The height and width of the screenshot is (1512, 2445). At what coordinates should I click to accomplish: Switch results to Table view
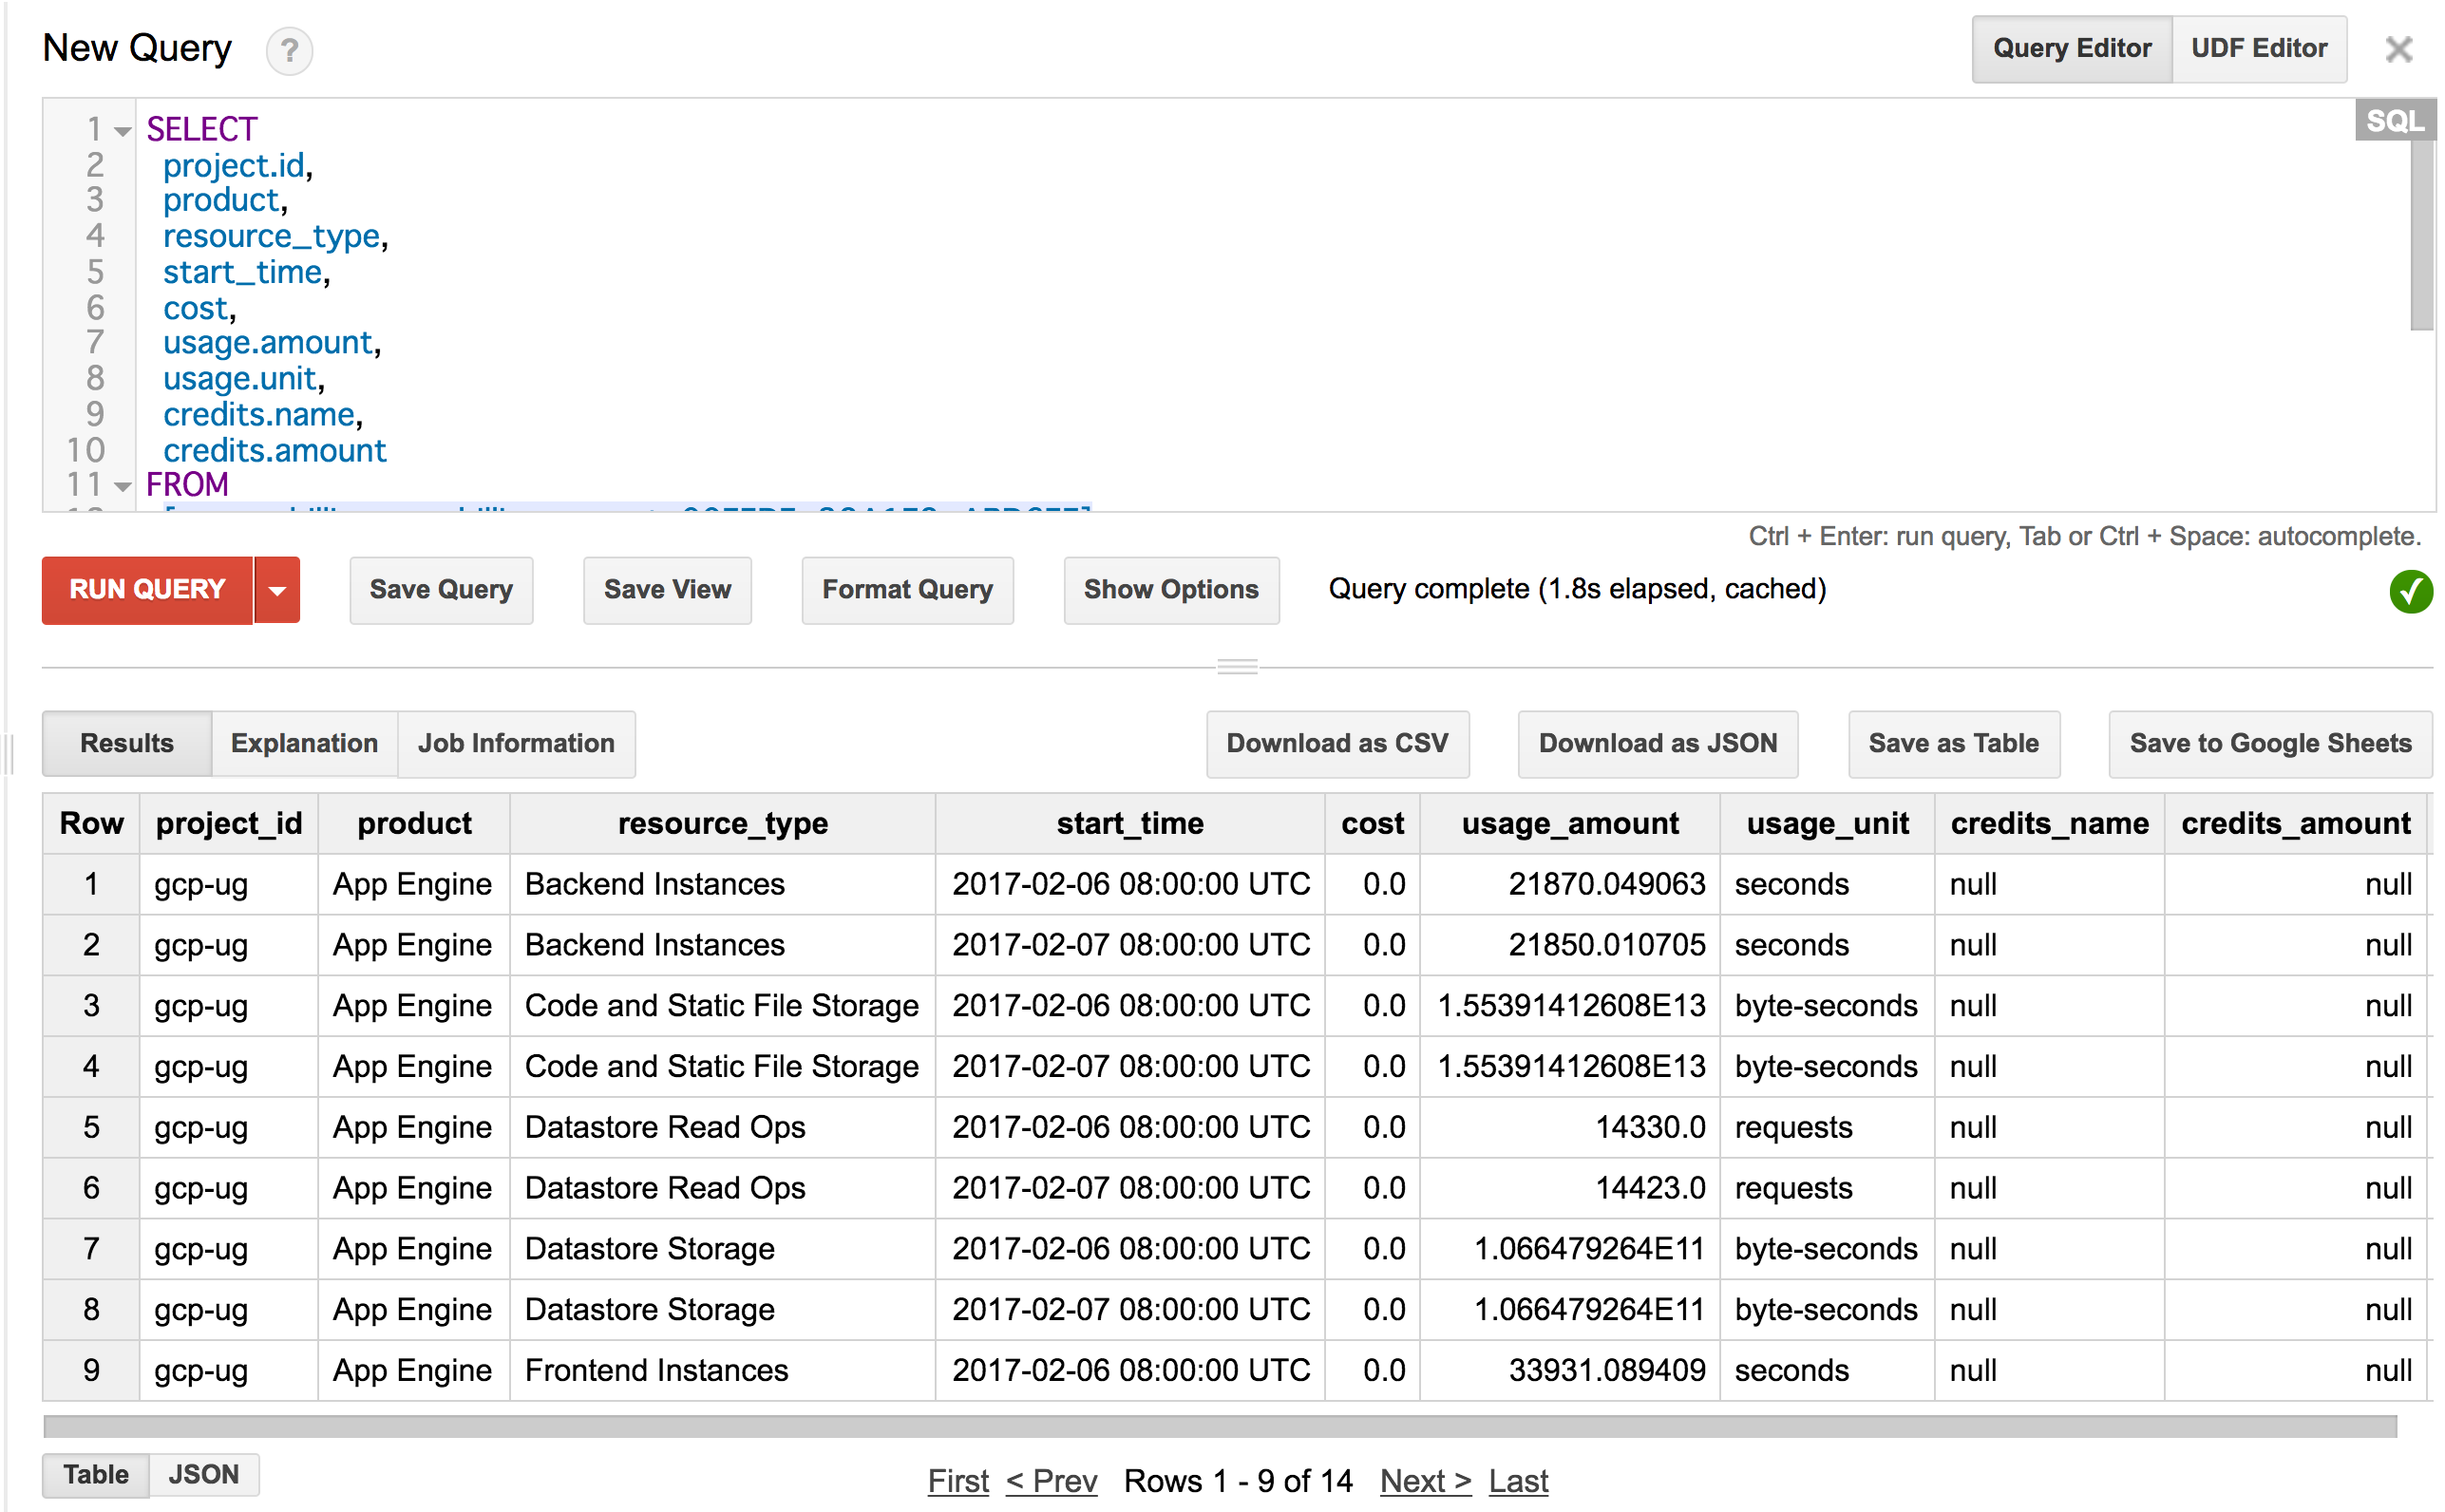95,1474
